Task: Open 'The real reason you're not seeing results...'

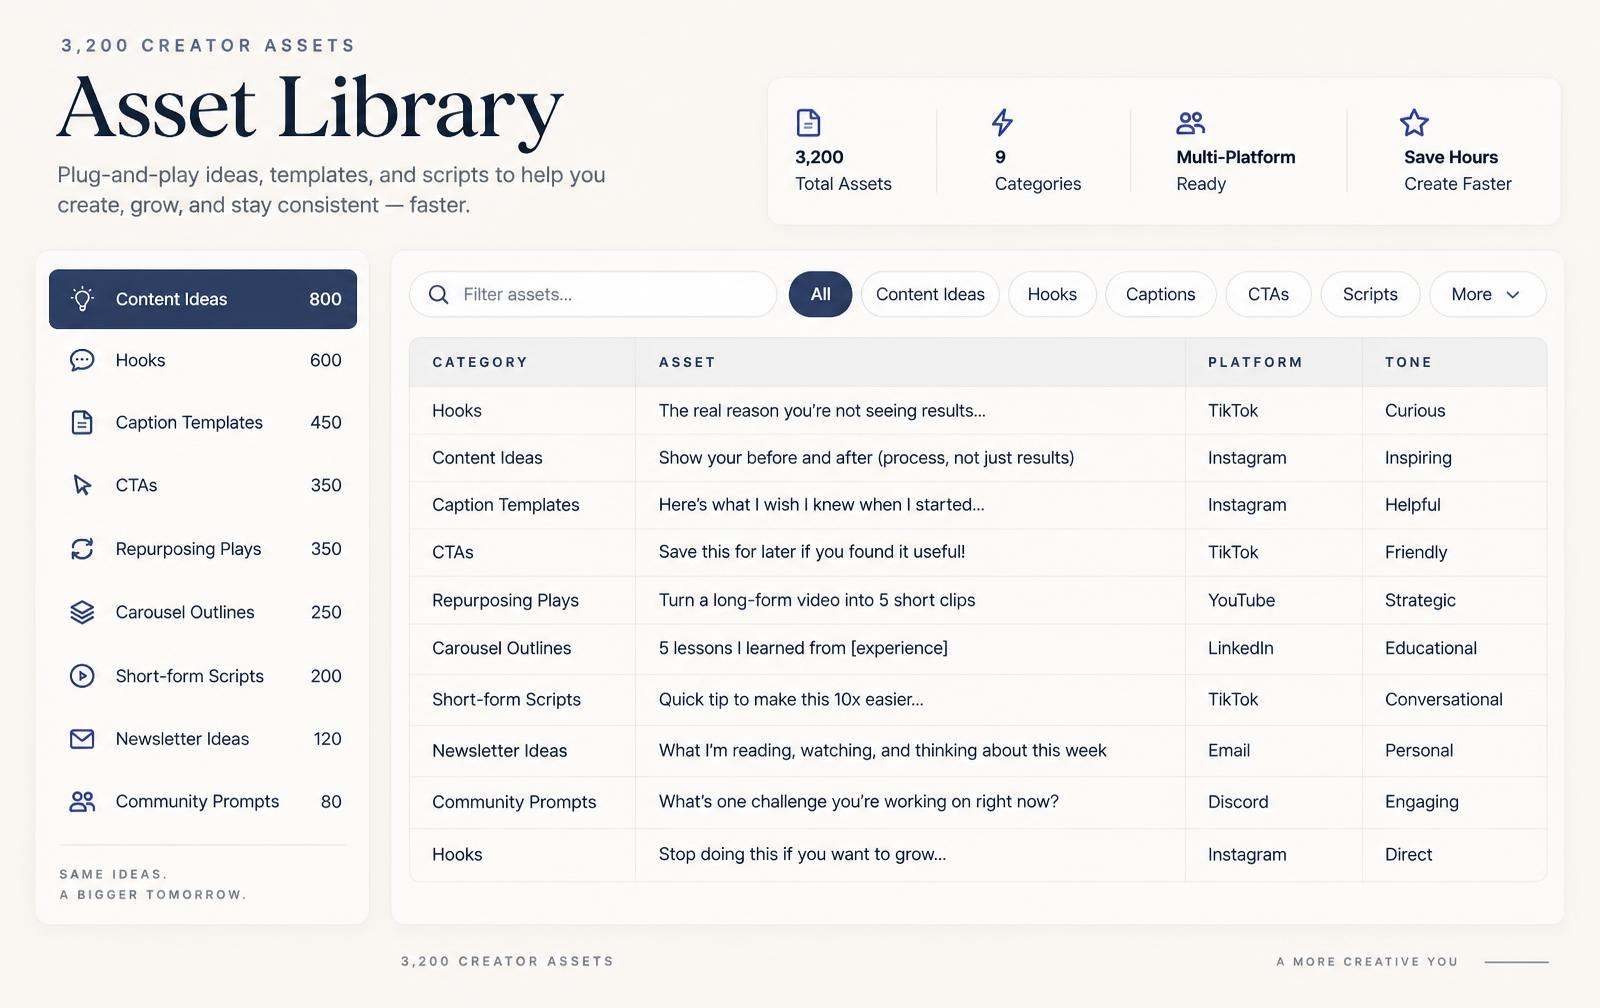Action: tap(822, 410)
